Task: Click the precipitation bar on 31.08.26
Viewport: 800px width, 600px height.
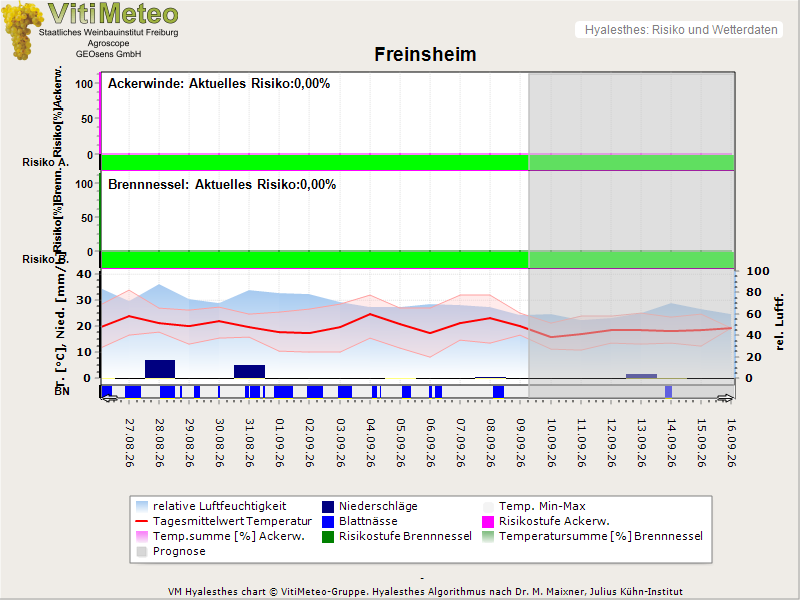Action: click(249, 371)
